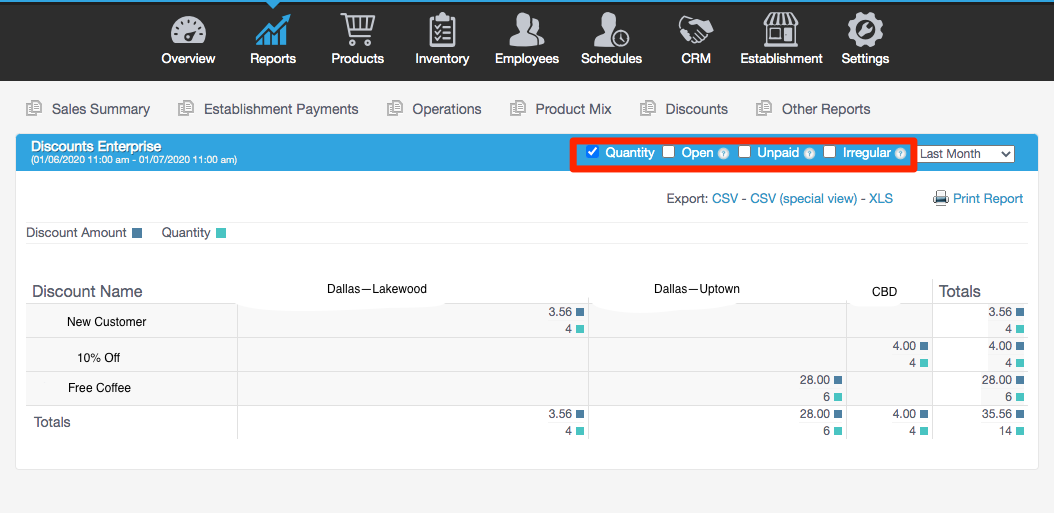Screen dimensions: 1054x513
Task: Click the Dallas—Lakewood column header
Action: pos(377,289)
